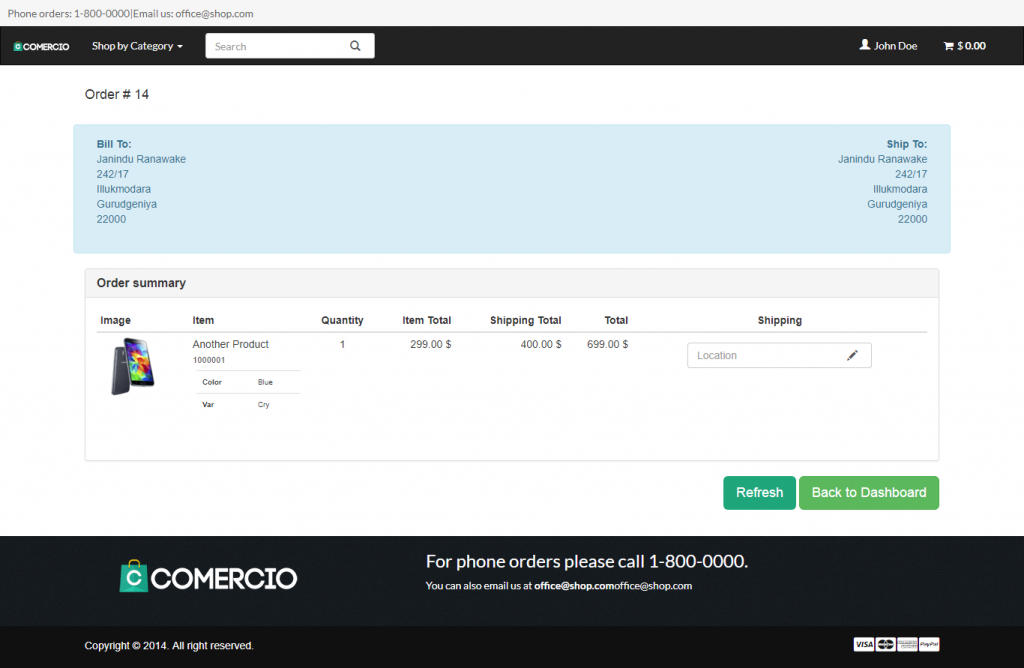Click the Visa payment icon in footer
This screenshot has width=1024, height=668.
[863, 645]
